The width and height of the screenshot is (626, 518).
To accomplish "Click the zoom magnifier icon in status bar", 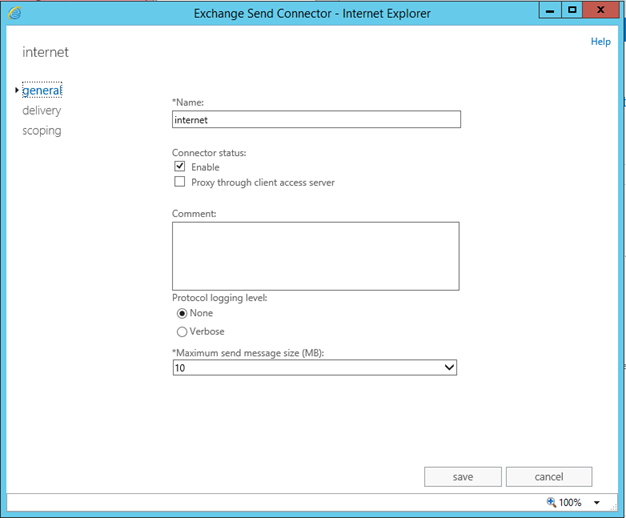I will (x=551, y=502).
